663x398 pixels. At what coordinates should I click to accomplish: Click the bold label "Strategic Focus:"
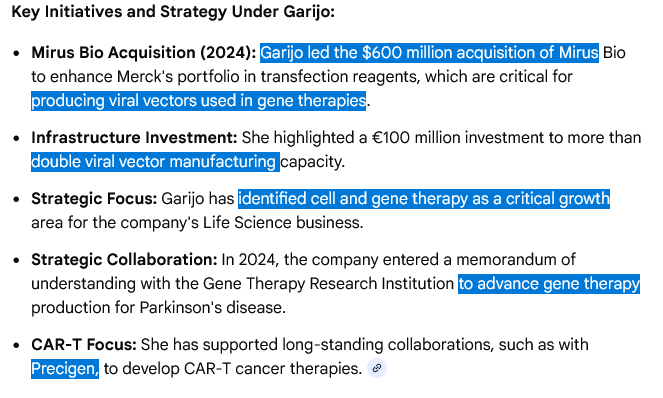(94, 199)
